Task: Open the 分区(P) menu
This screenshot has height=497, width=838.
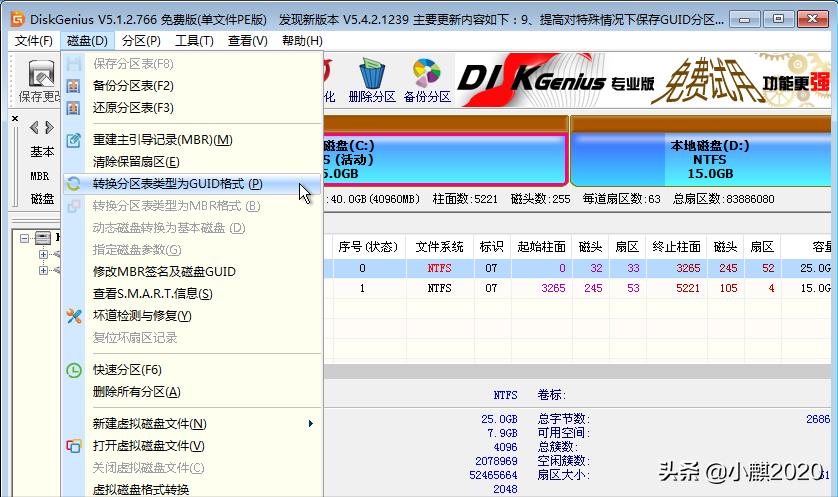Action: 141,41
